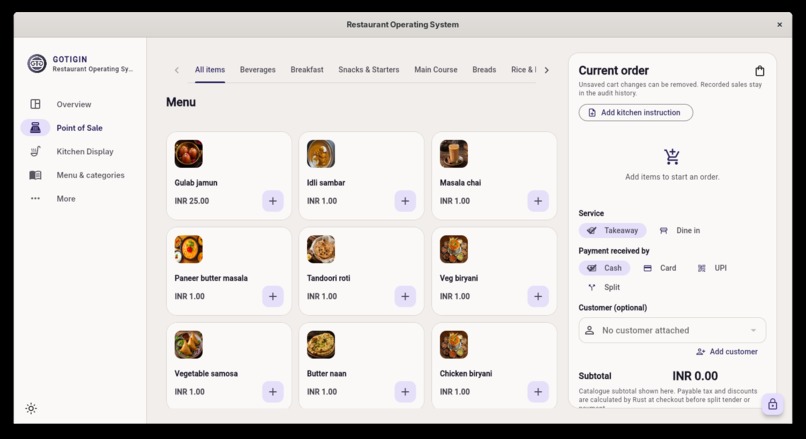This screenshot has width=806, height=439.
Task: Add Masala chai with plus button
Action: (x=538, y=201)
